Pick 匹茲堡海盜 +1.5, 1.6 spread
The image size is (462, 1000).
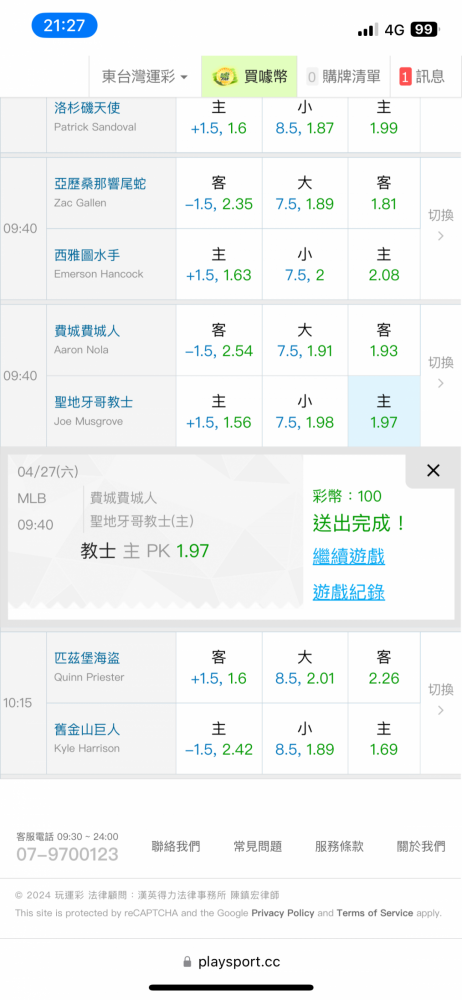pos(219,668)
